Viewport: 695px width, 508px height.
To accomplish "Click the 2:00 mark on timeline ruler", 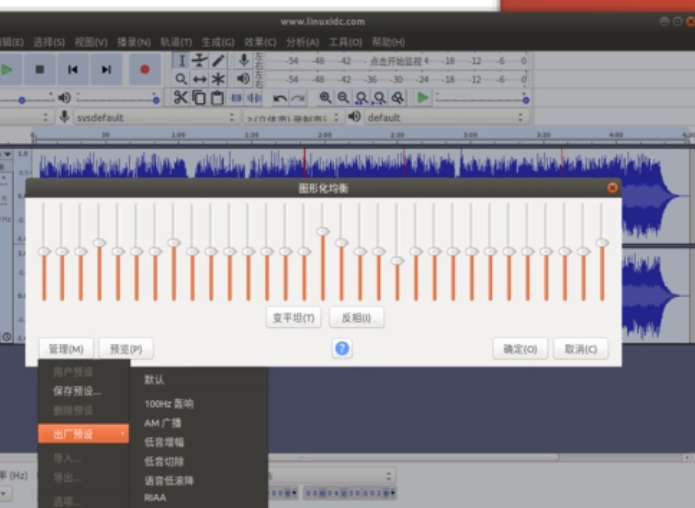I will point(324,135).
